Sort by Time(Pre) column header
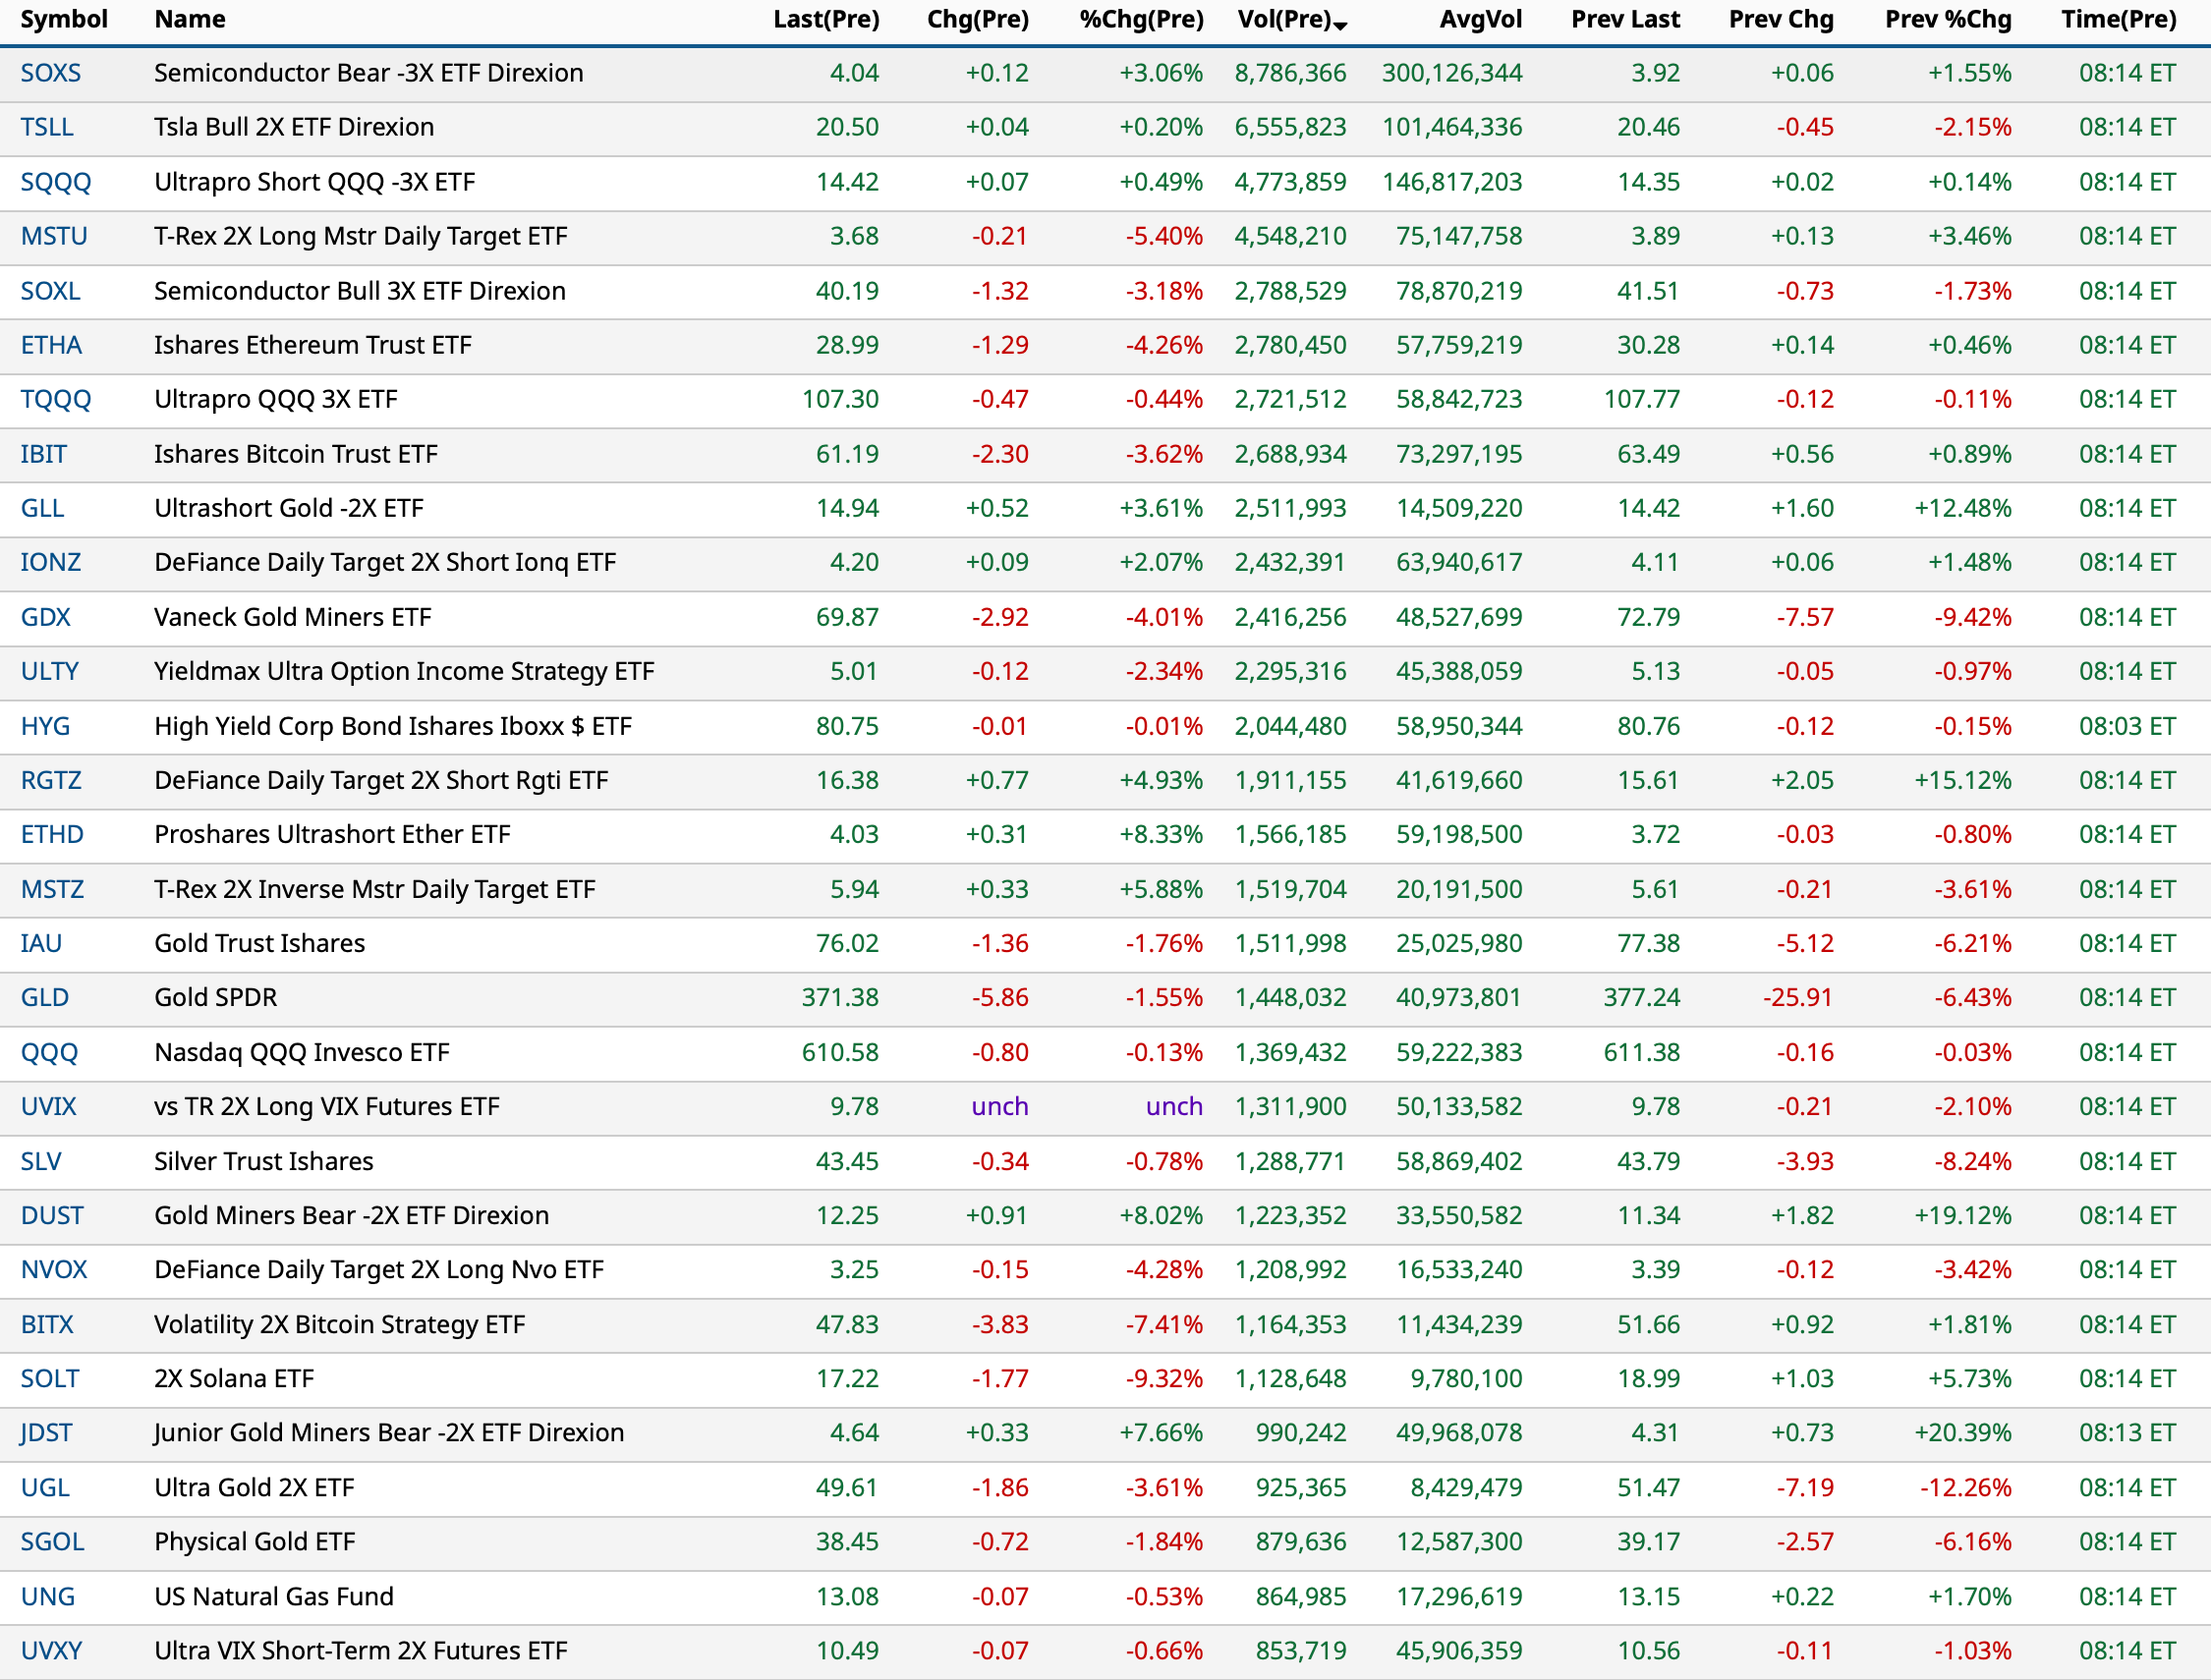Viewport: 2211px width, 1680px height. point(2118,19)
